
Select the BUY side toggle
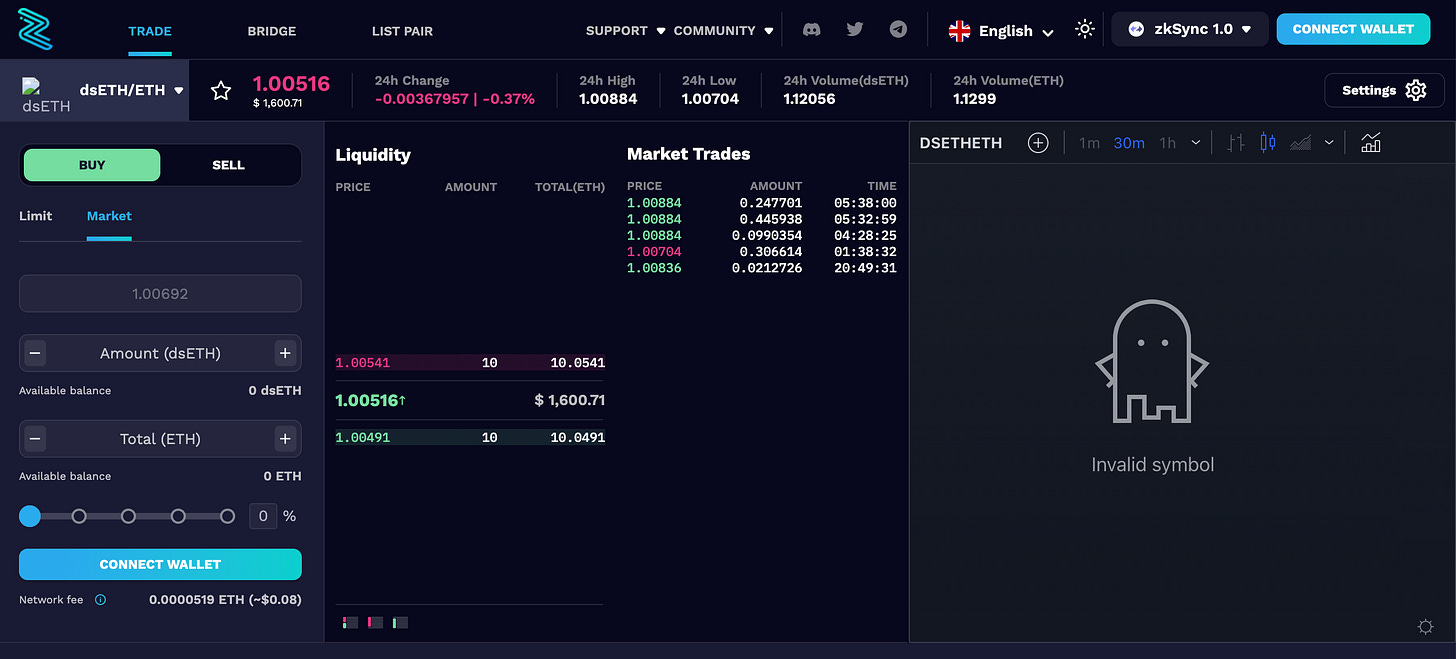pos(92,165)
